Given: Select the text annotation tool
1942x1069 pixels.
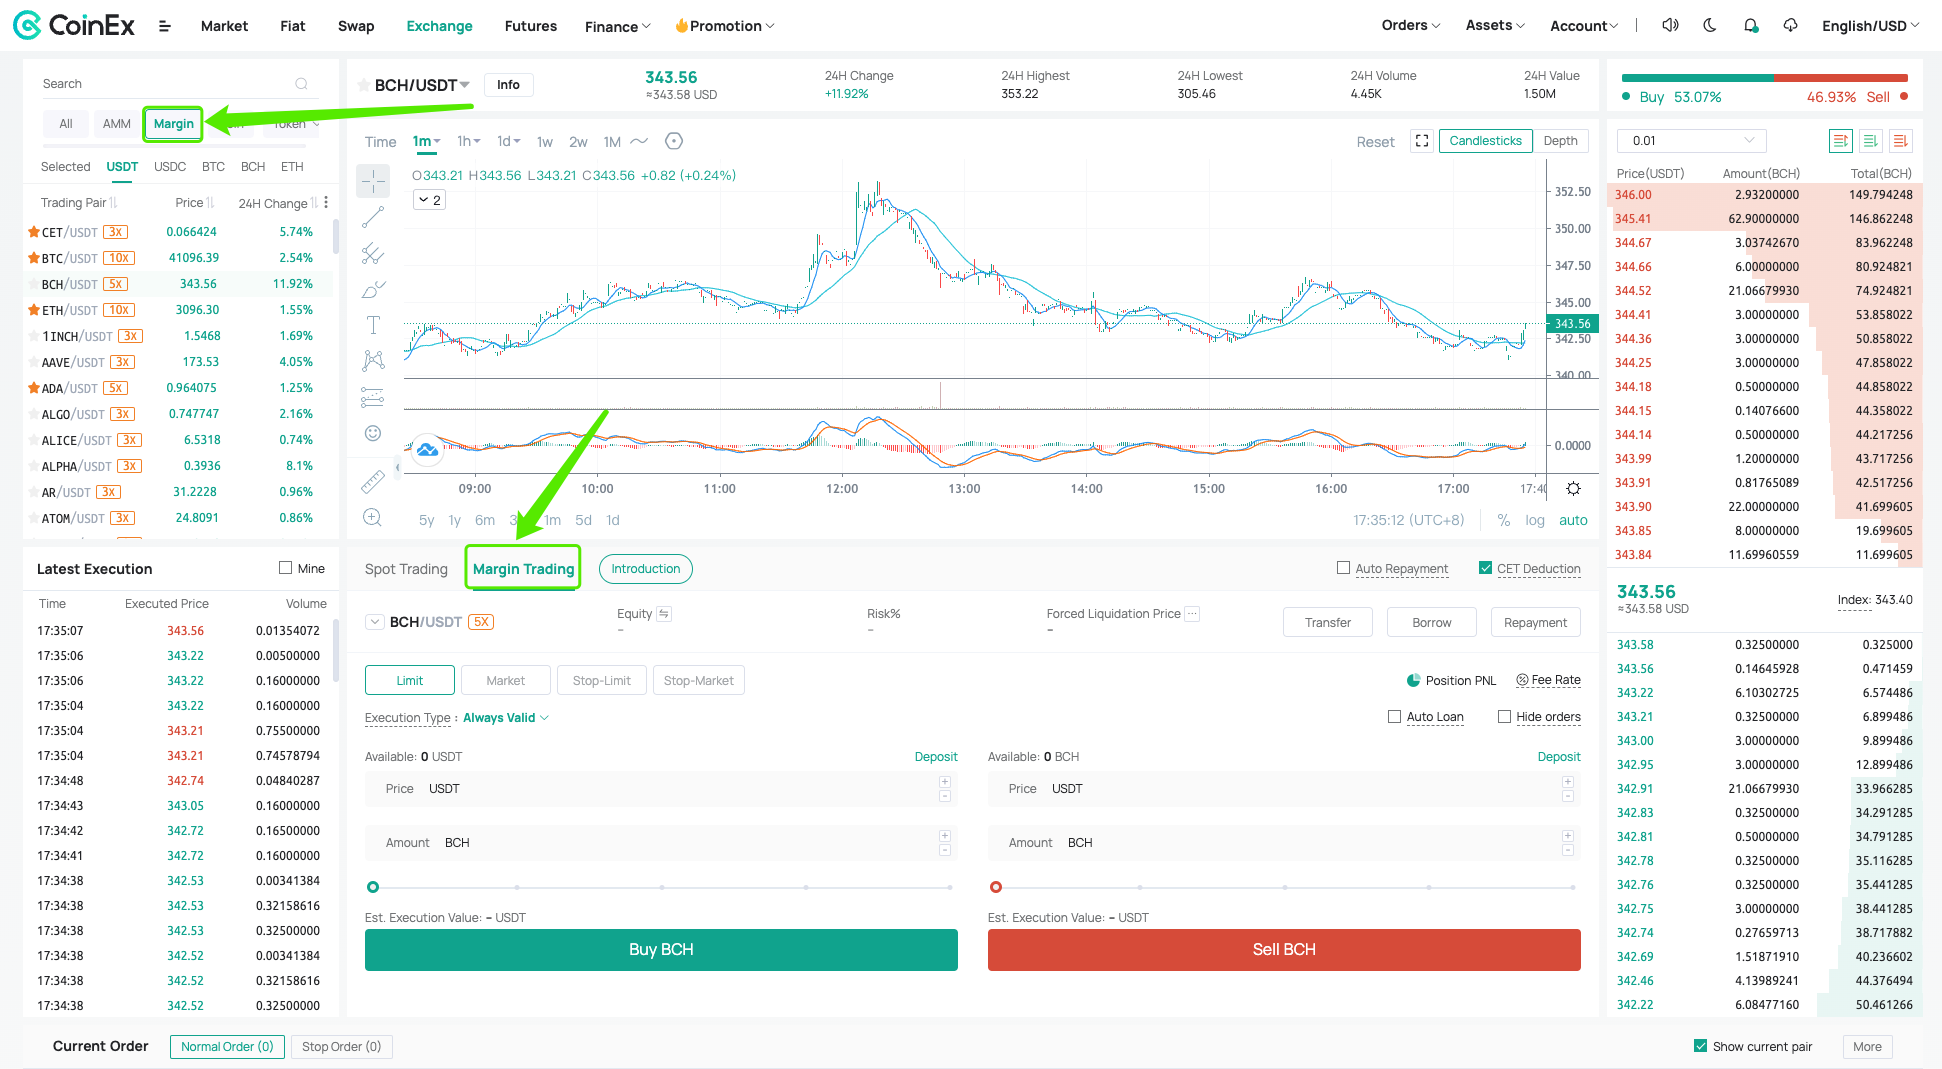Looking at the screenshot, I should [373, 325].
